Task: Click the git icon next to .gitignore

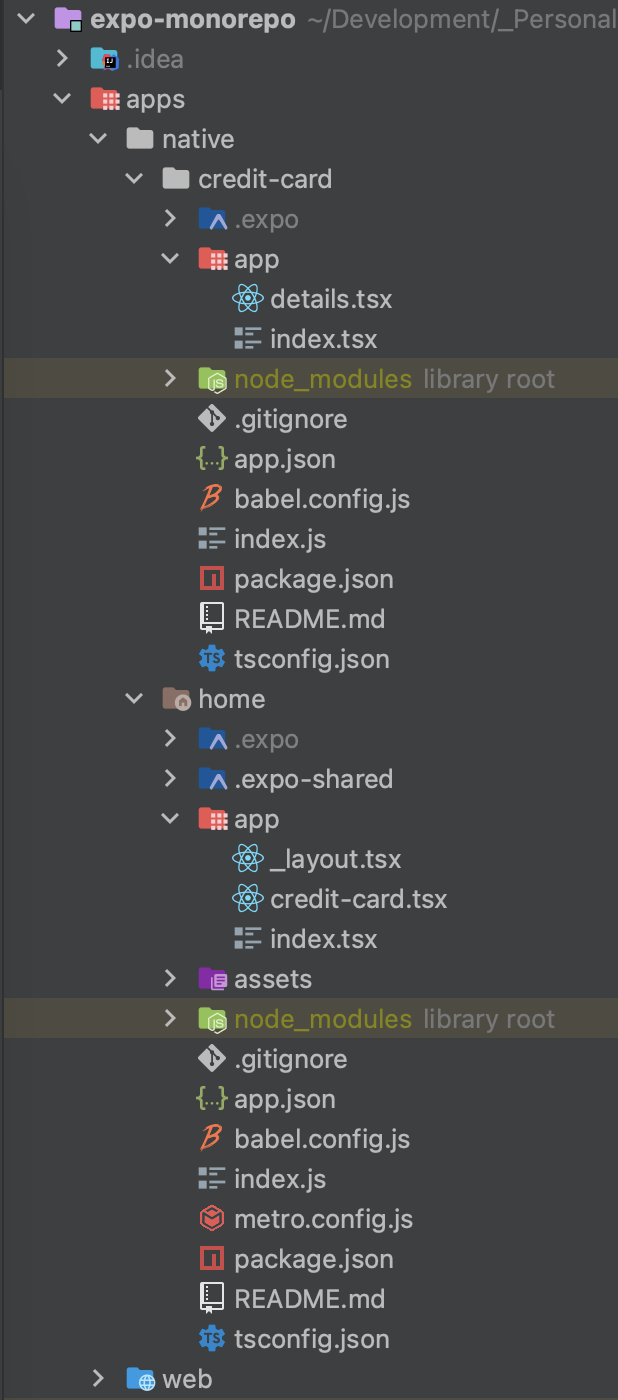Action: pos(210,418)
